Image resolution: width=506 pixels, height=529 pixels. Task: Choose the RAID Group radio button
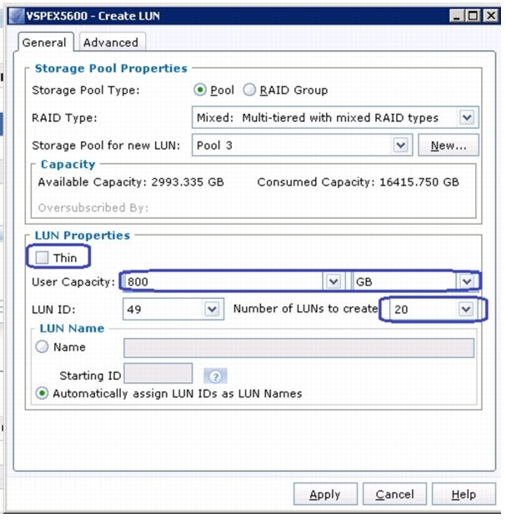click(x=250, y=90)
